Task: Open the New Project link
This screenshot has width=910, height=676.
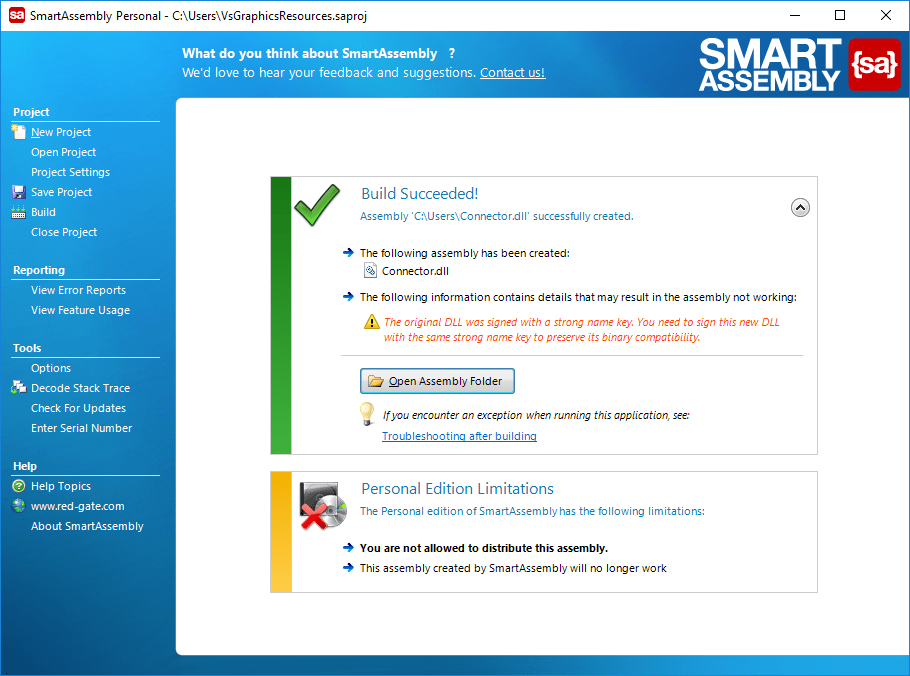Action: coord(61,132)
